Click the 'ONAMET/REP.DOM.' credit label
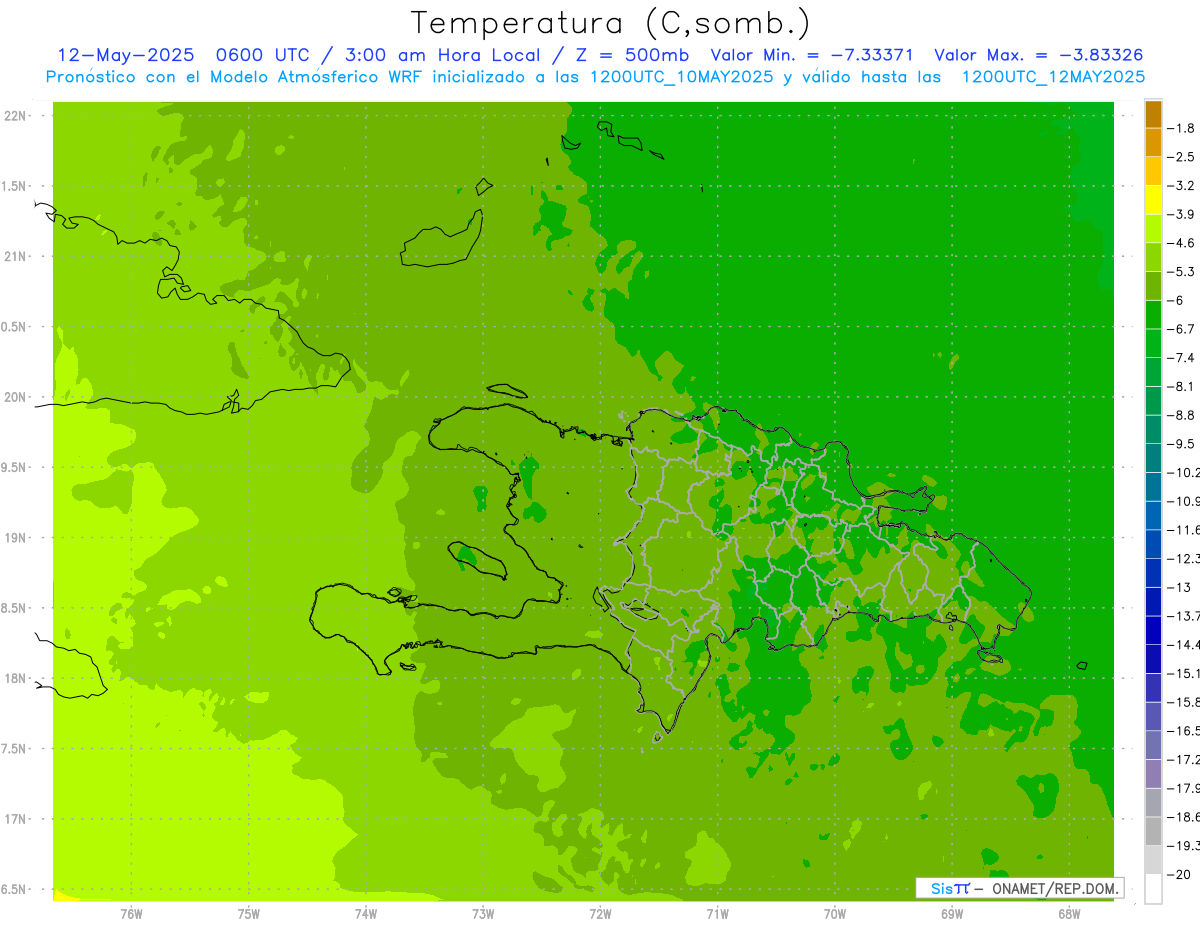This screenshot has height=927, width=1200. point(1056,888)
